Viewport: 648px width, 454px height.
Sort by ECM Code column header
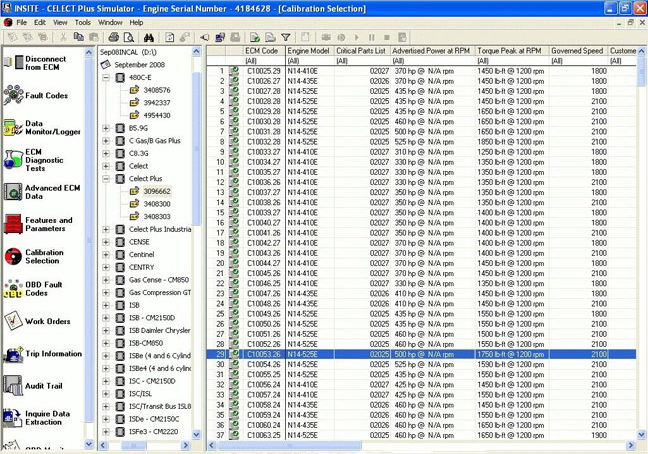(264, 51)
